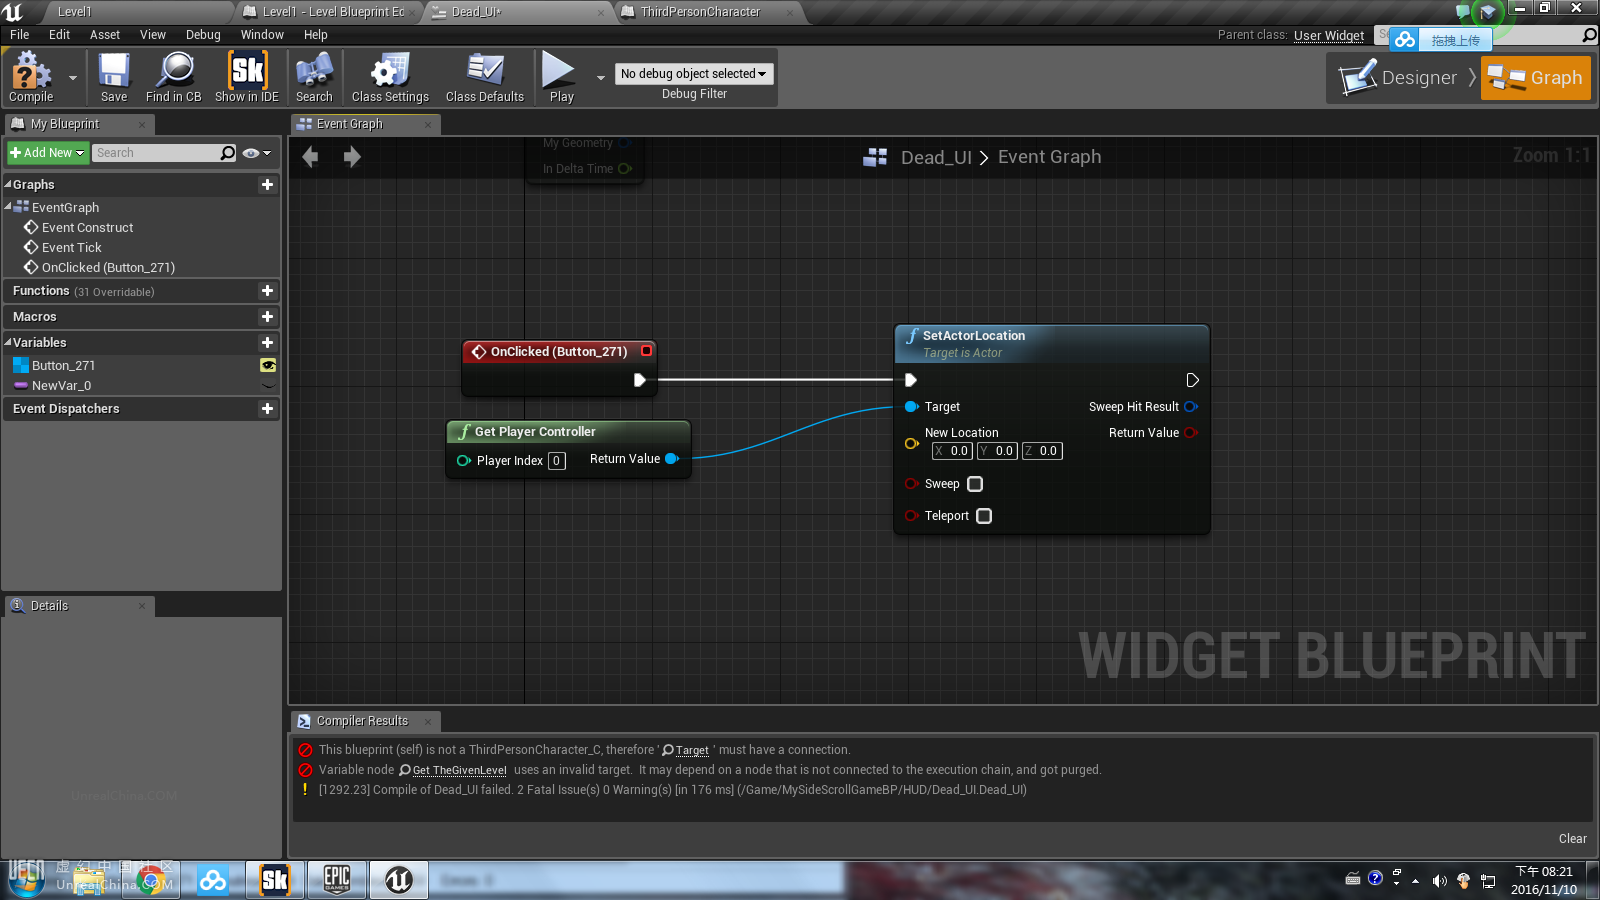Follow the Target link in error message

[x=692, y=750]
